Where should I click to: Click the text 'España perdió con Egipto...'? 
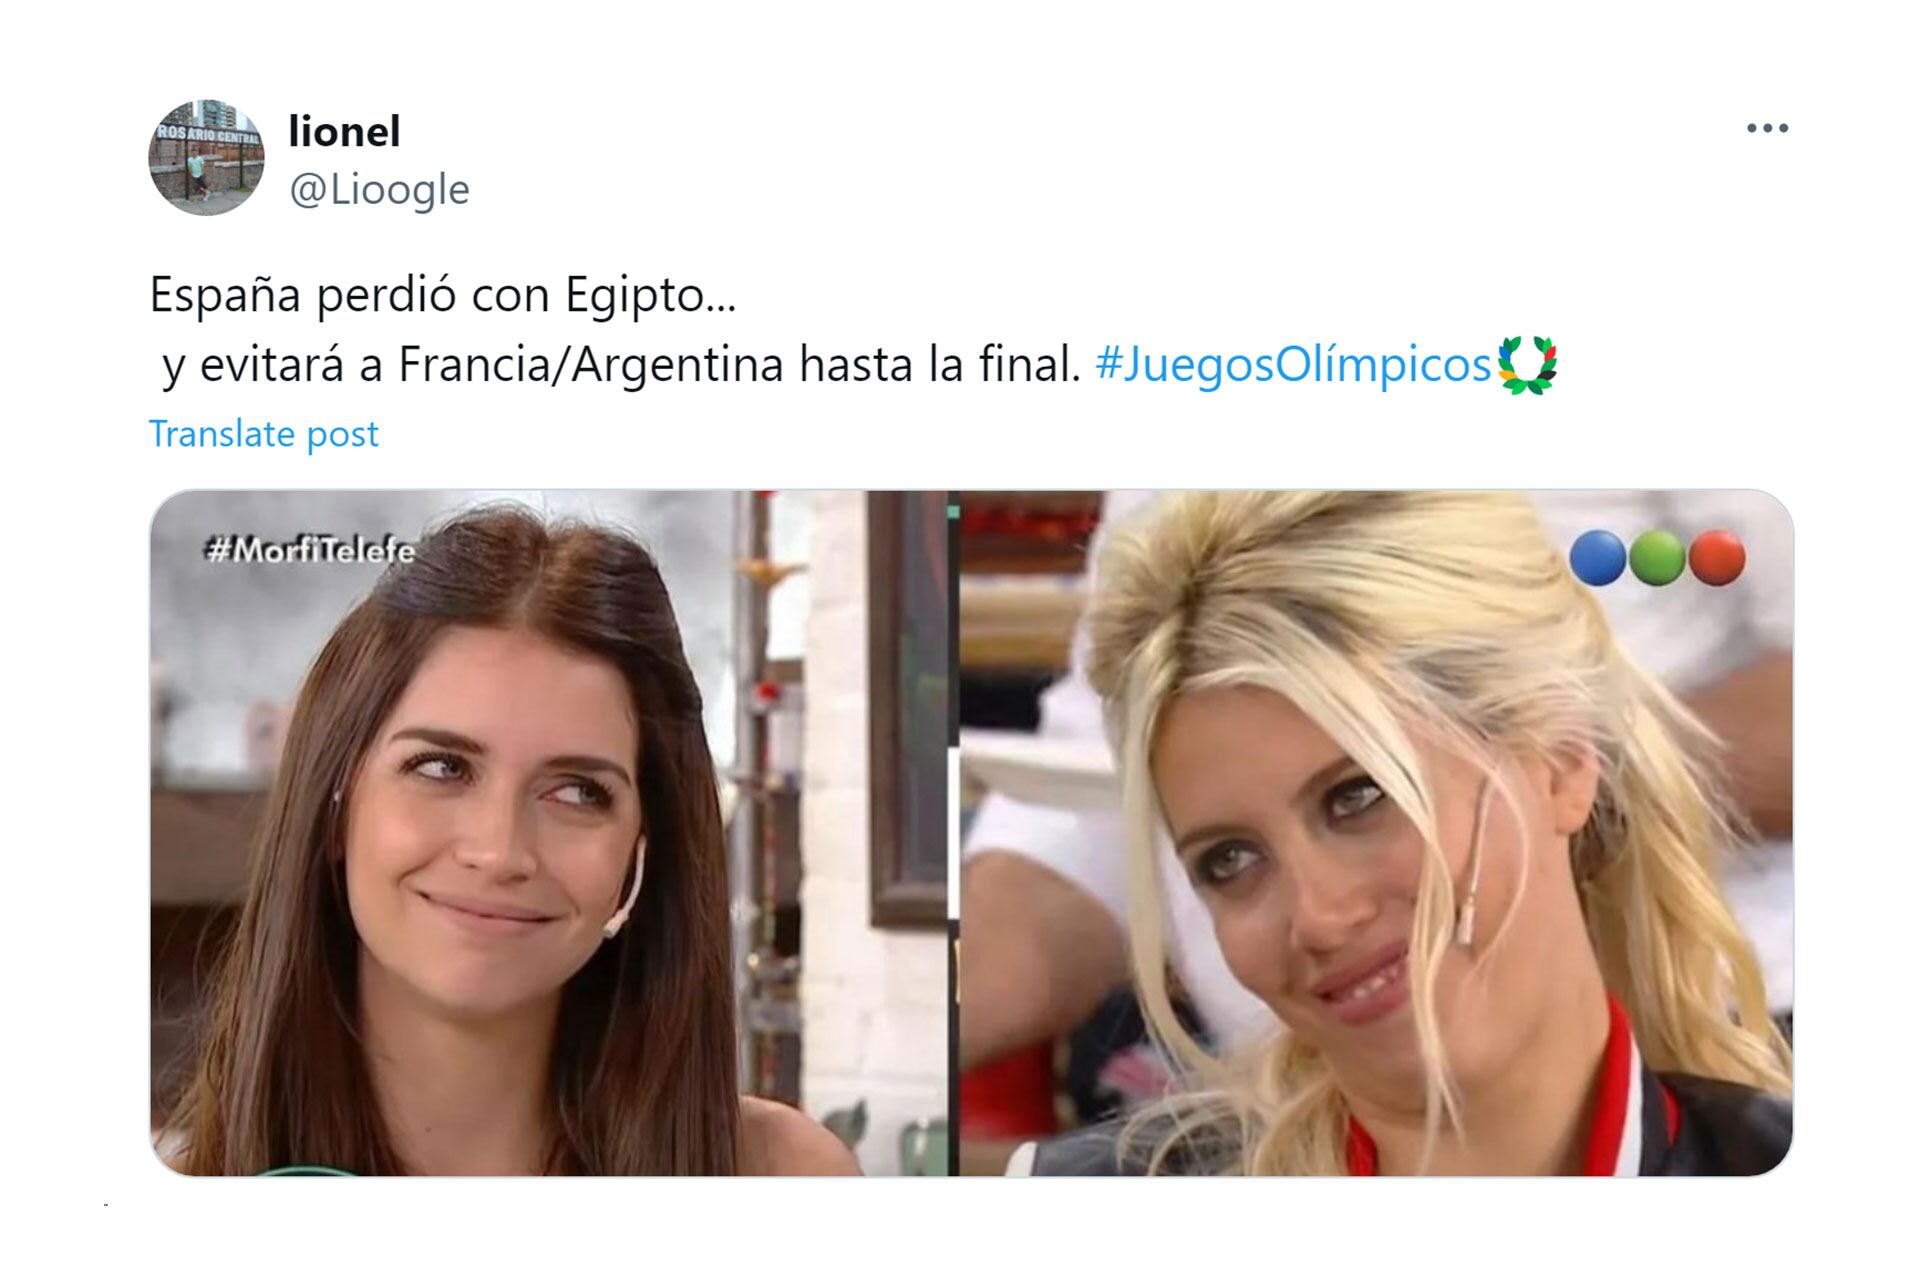click(443, 295)
